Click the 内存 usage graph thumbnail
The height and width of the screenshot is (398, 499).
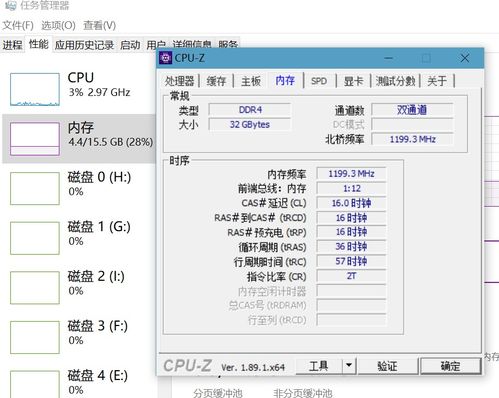click(35, 139)
